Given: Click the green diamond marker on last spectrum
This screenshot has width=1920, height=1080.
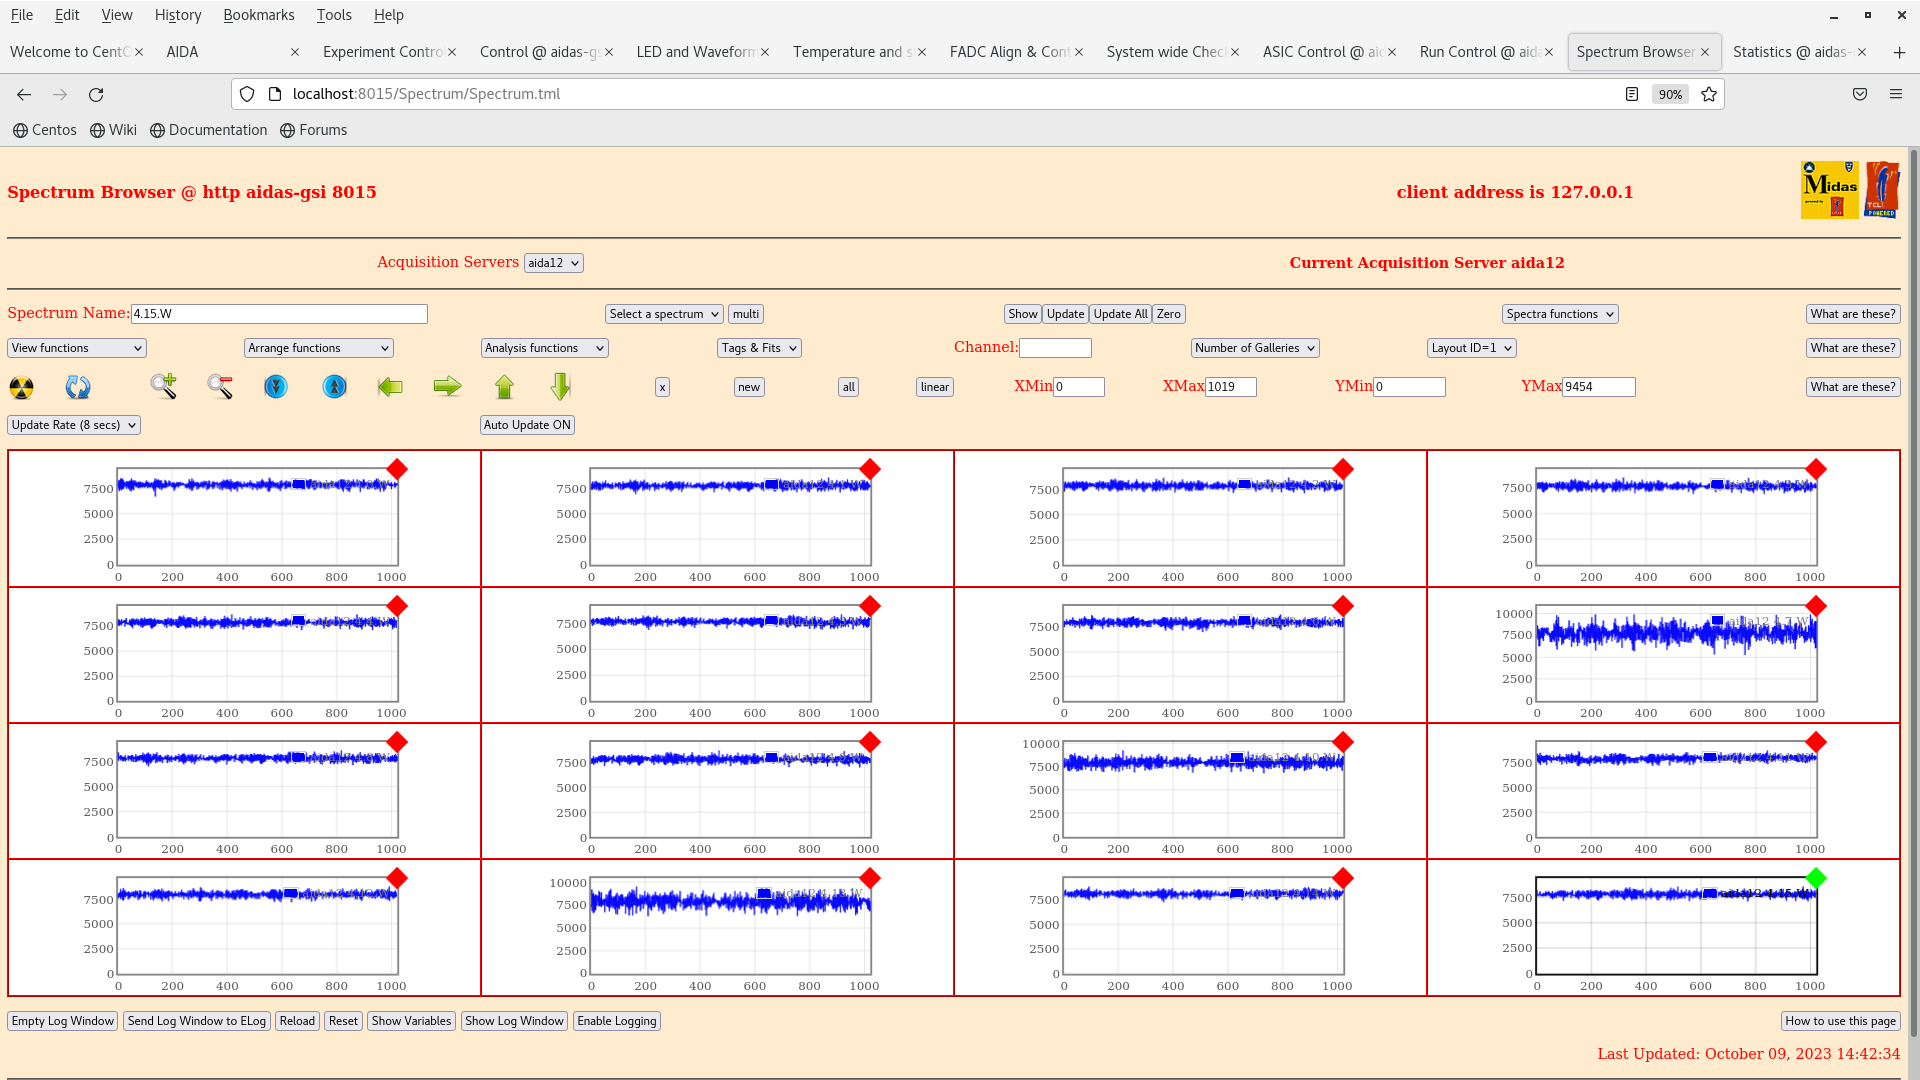Looking at the screenshot, I should tap(1816, 878).
